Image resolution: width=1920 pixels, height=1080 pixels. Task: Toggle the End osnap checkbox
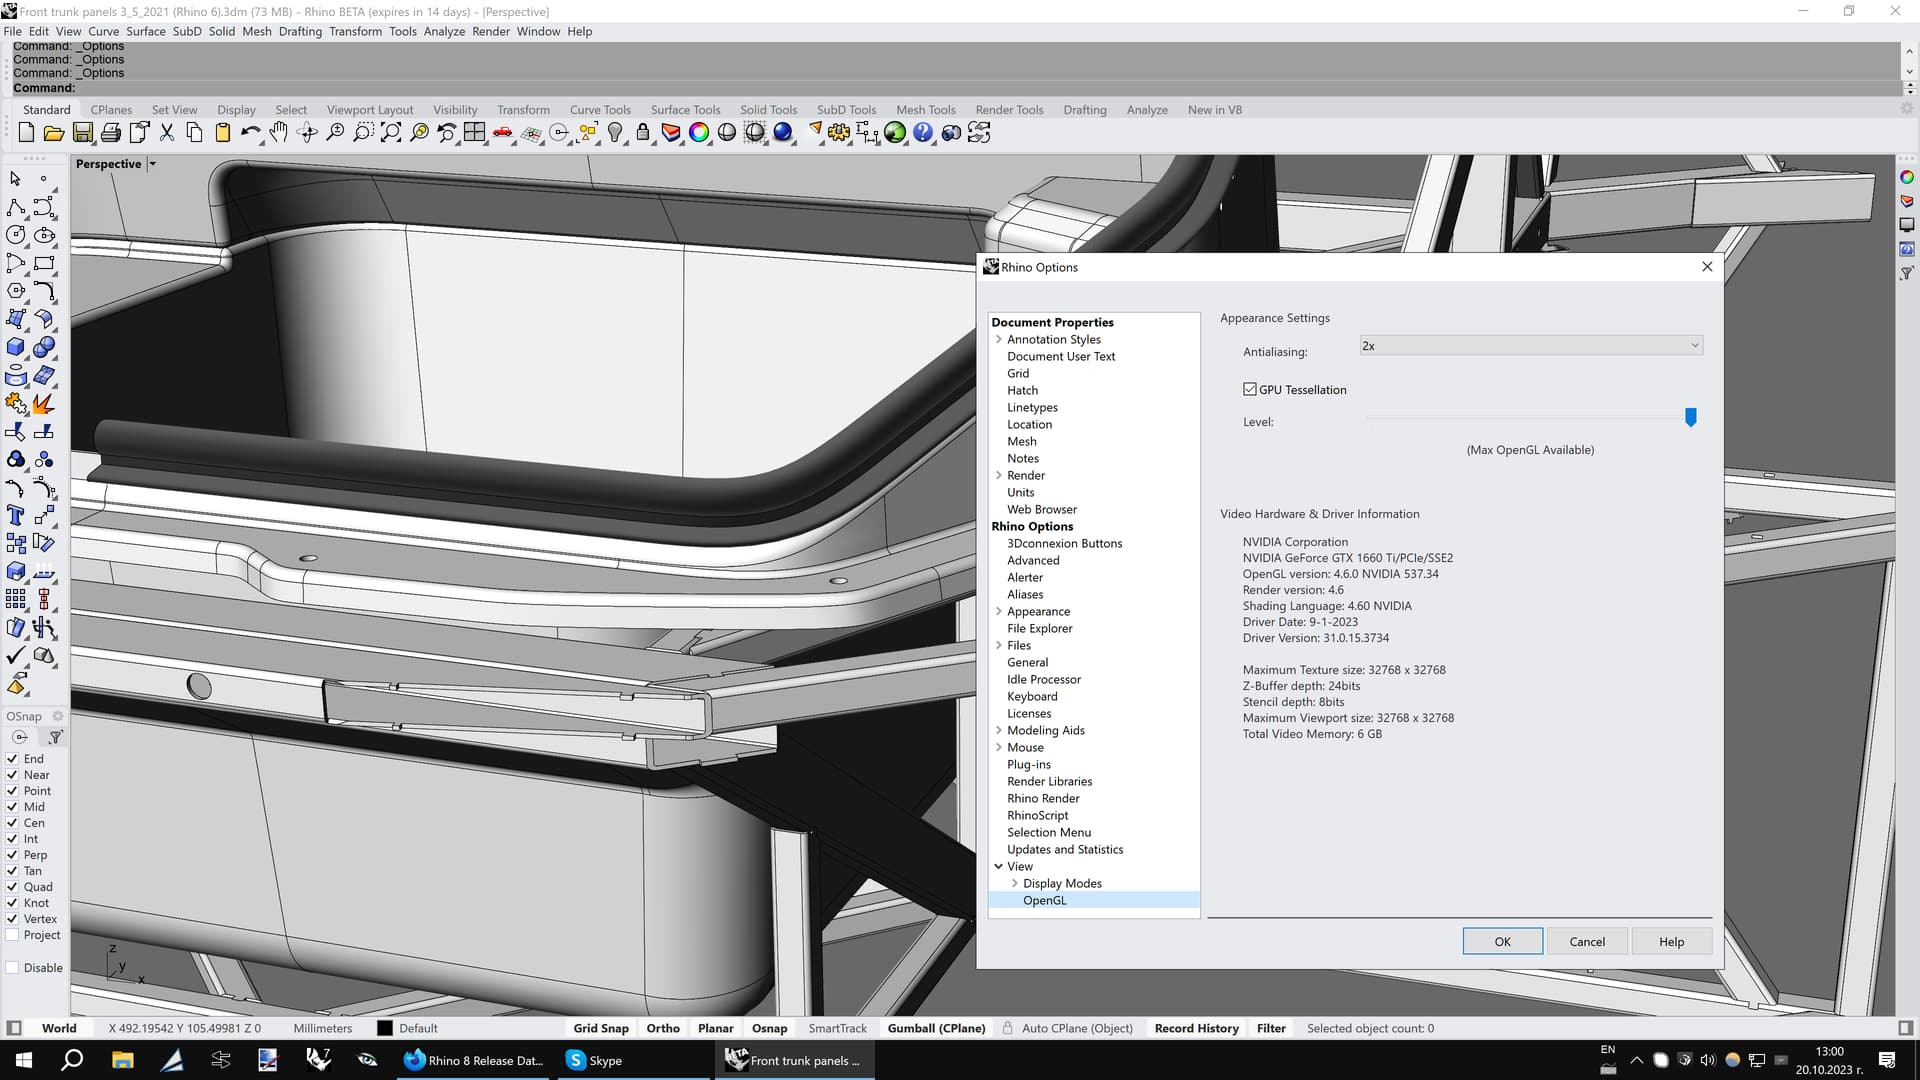click(13, 759)
